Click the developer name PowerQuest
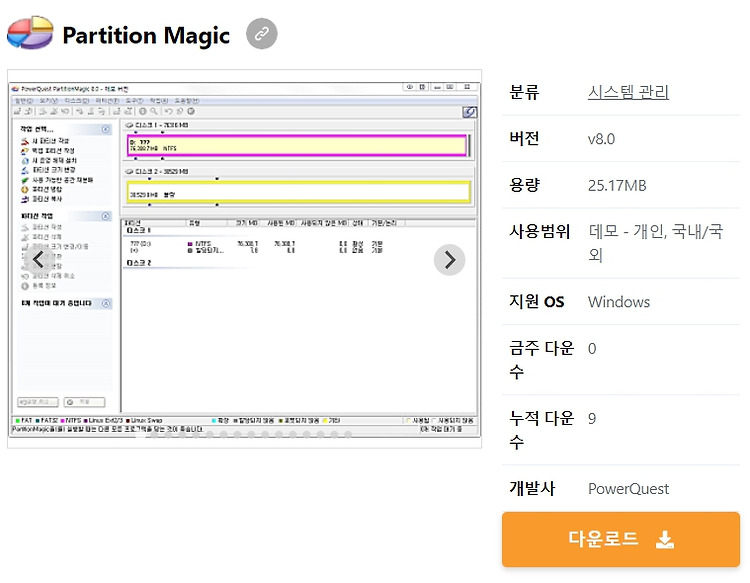 [628, 489]
